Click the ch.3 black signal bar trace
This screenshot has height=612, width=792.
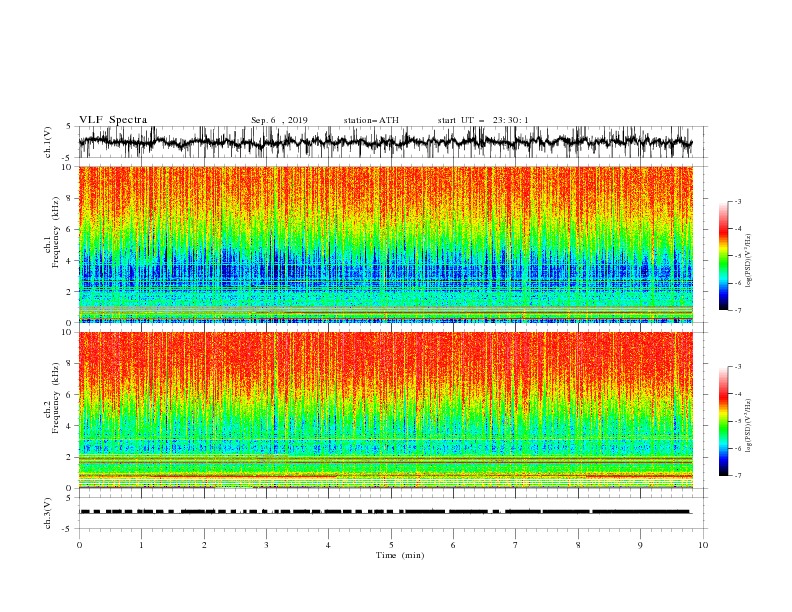click(386, 512)
